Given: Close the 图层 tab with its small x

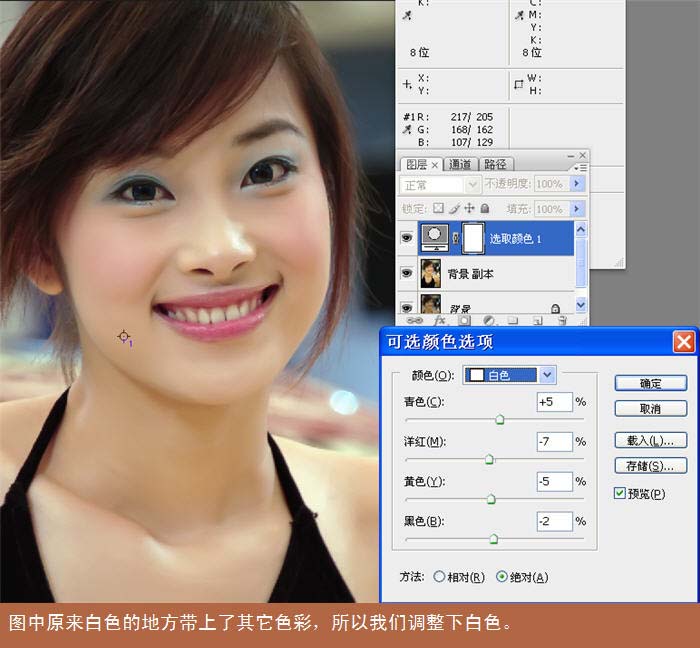Looking at the screenshot, I should (434, 165).
